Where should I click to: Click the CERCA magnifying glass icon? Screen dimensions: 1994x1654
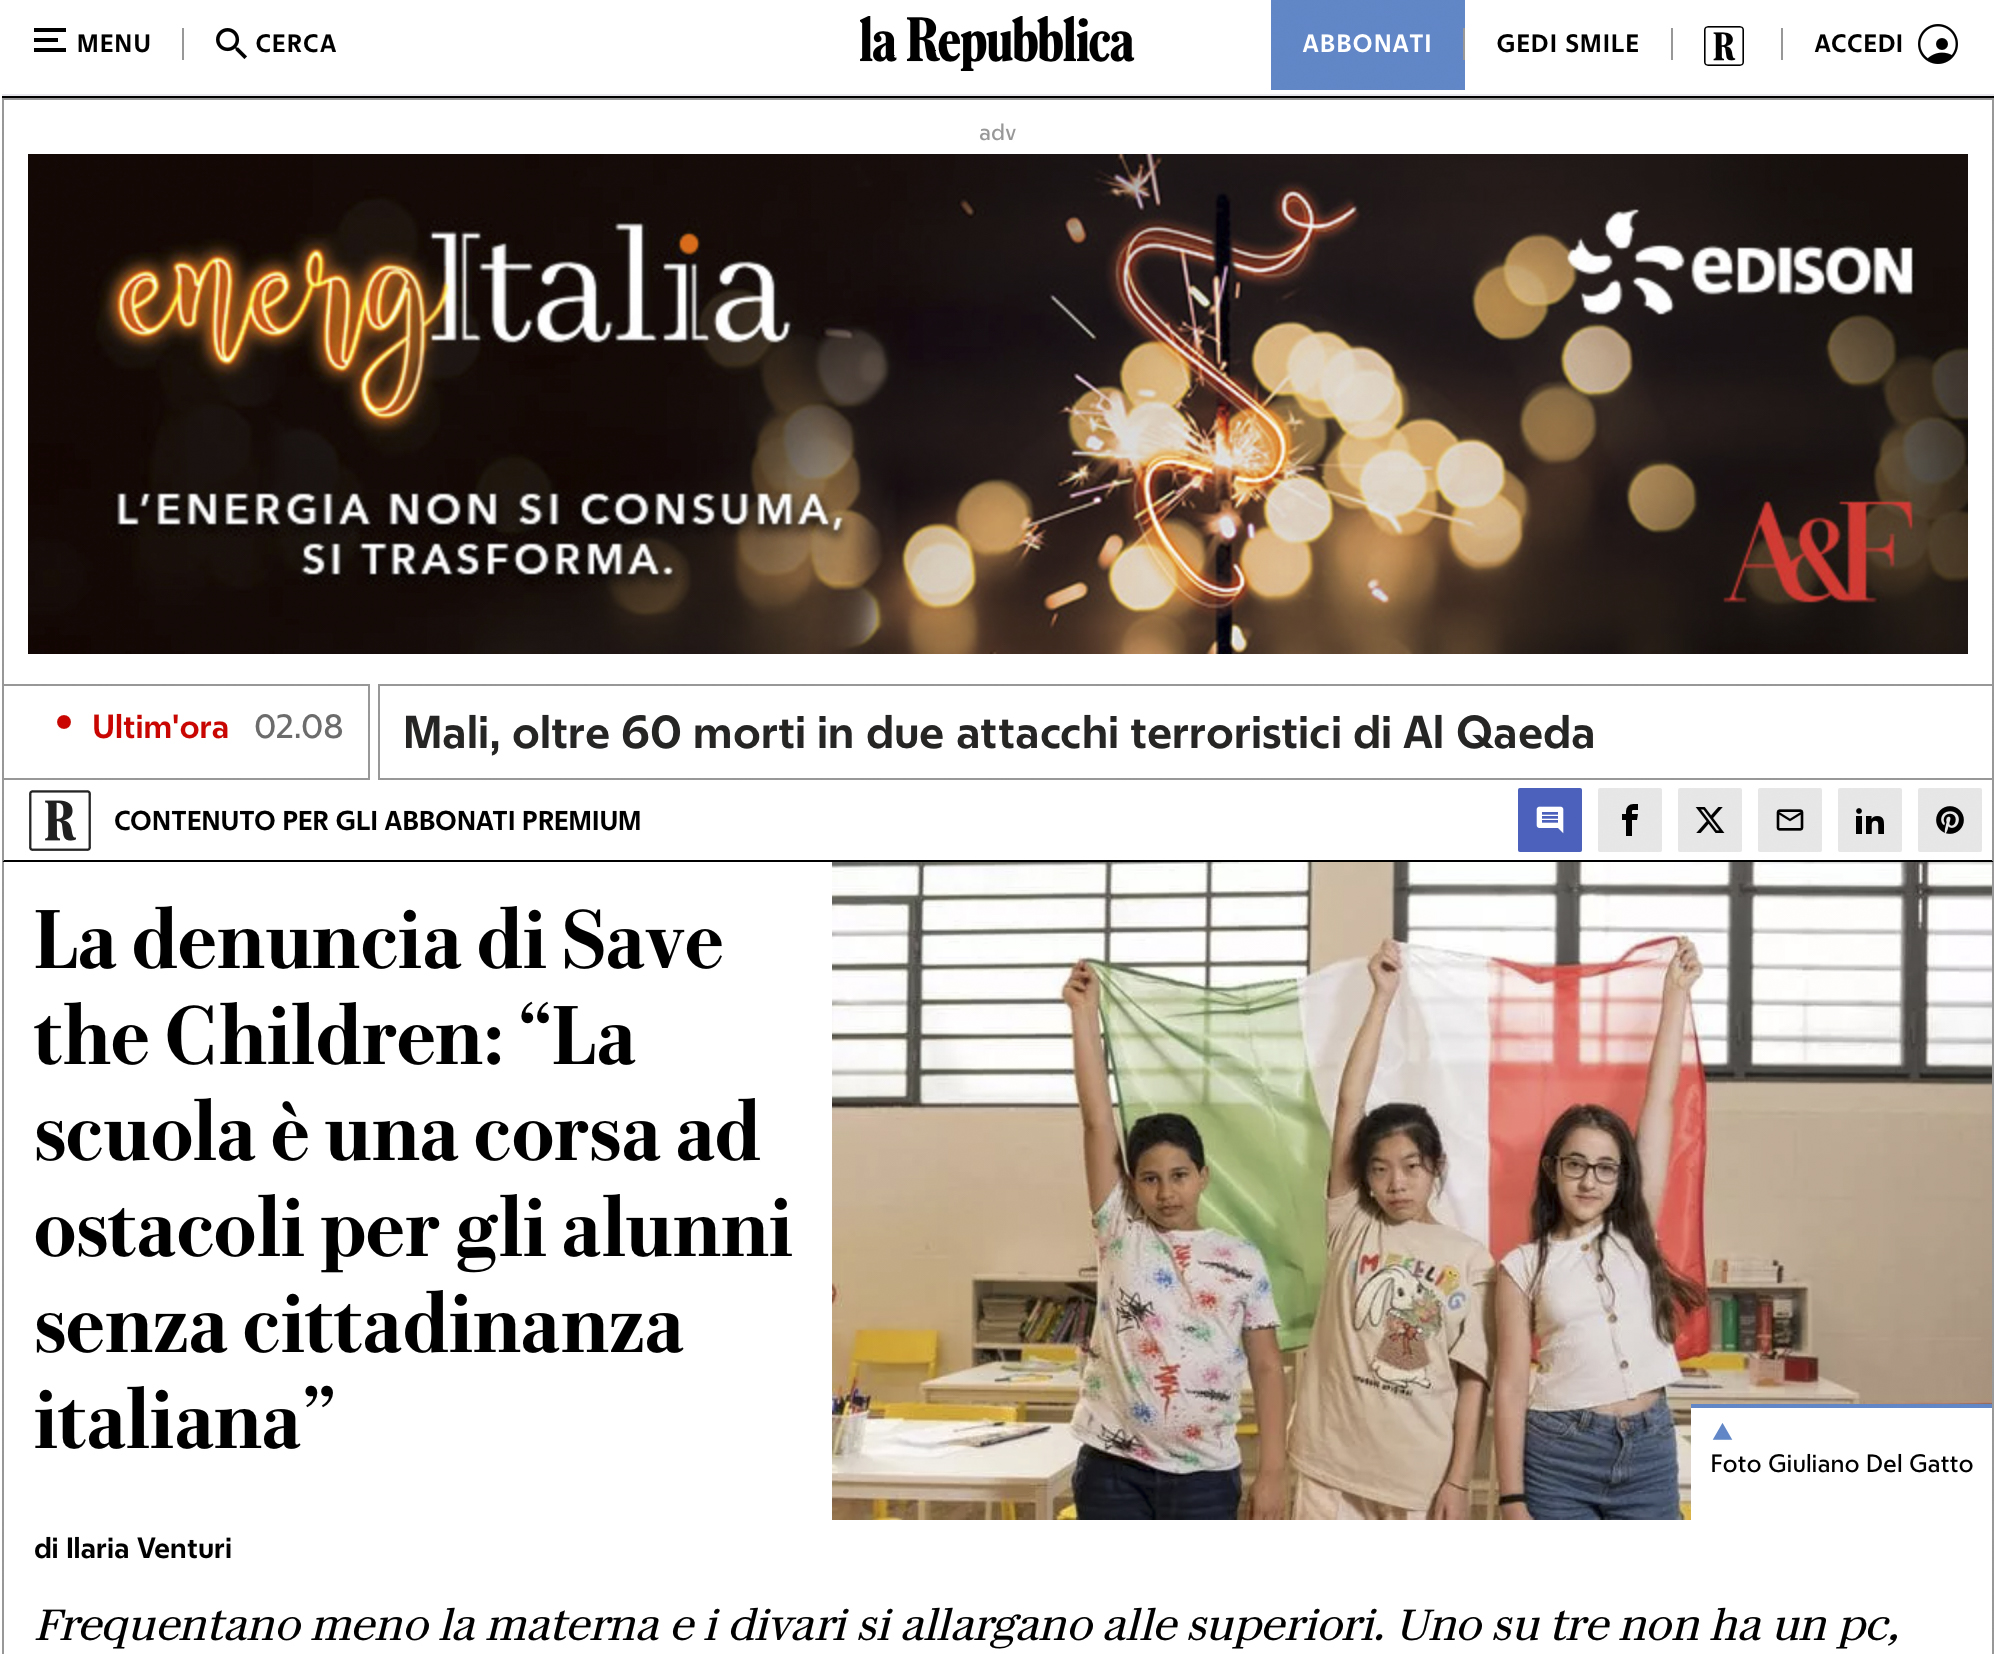click(x=230, y=43)
